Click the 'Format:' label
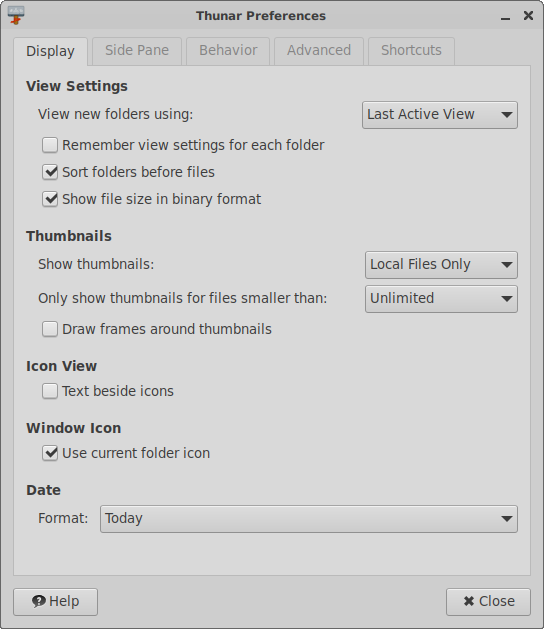Image resolution: width=544 pixels, height=629 pixels. coord(63,518)
